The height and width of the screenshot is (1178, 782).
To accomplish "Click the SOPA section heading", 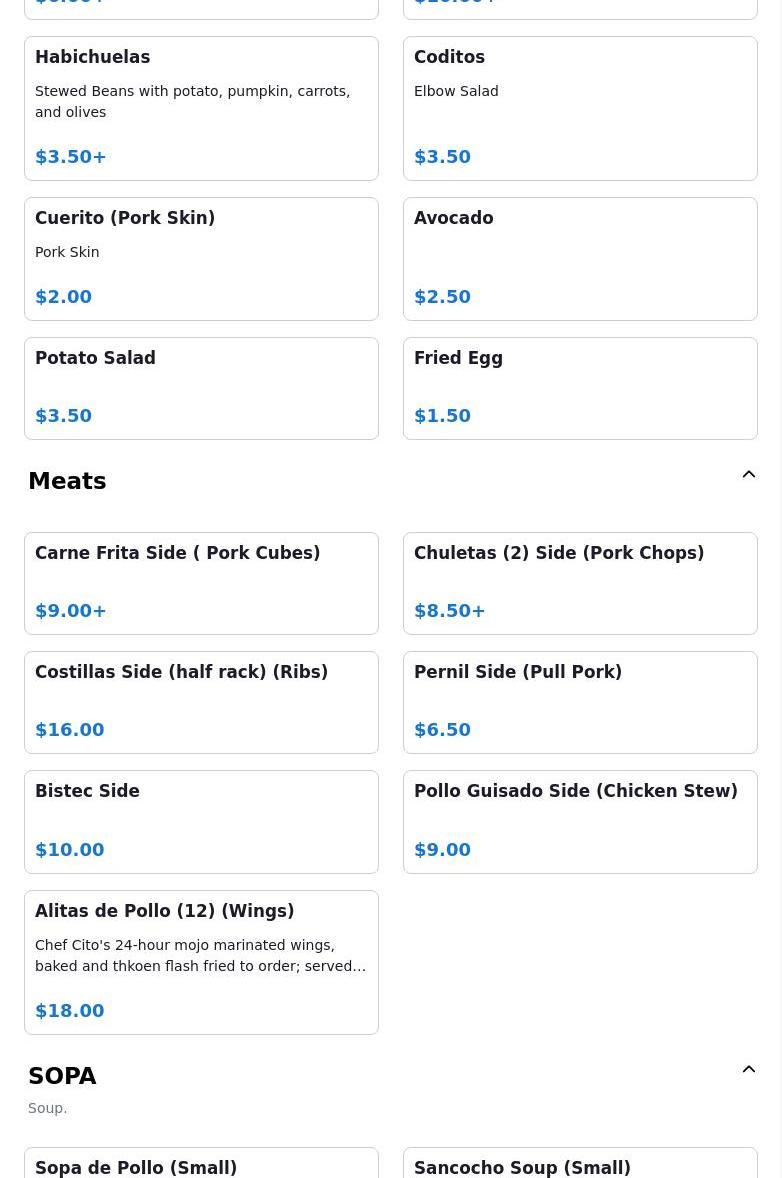I will click(x=62, y=1076).
